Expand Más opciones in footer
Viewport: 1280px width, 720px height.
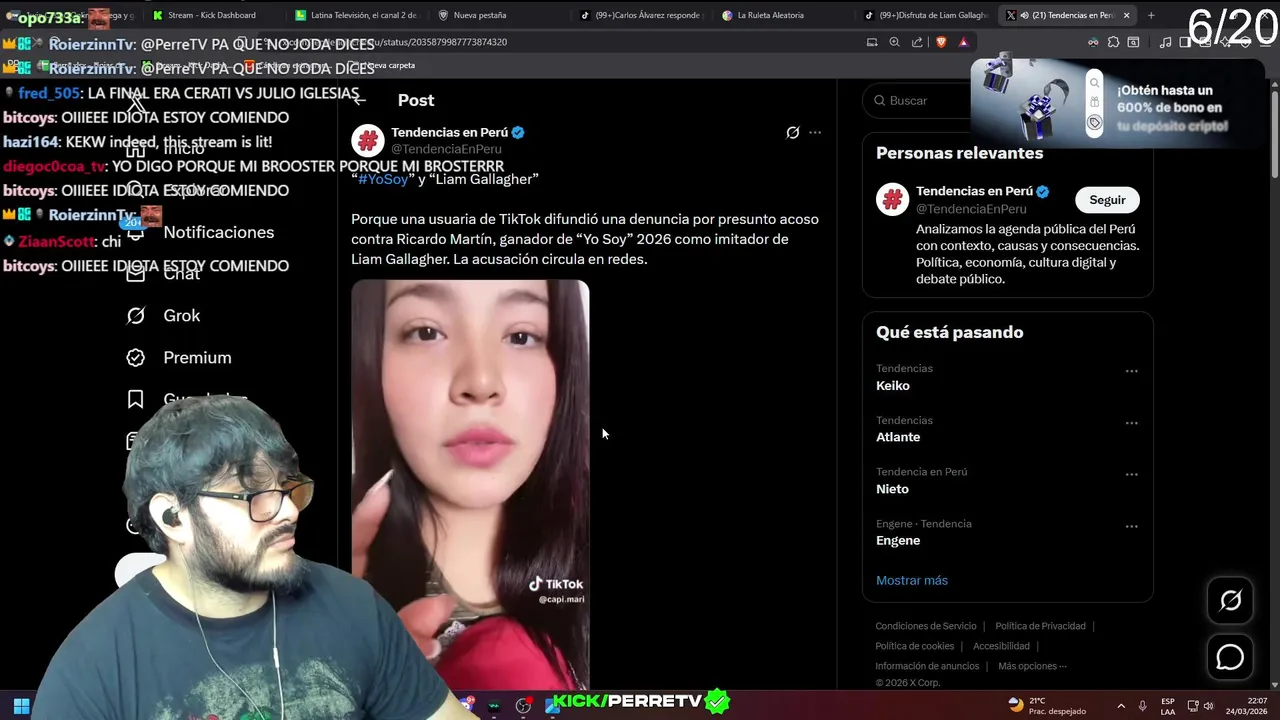click(1032, 666)
